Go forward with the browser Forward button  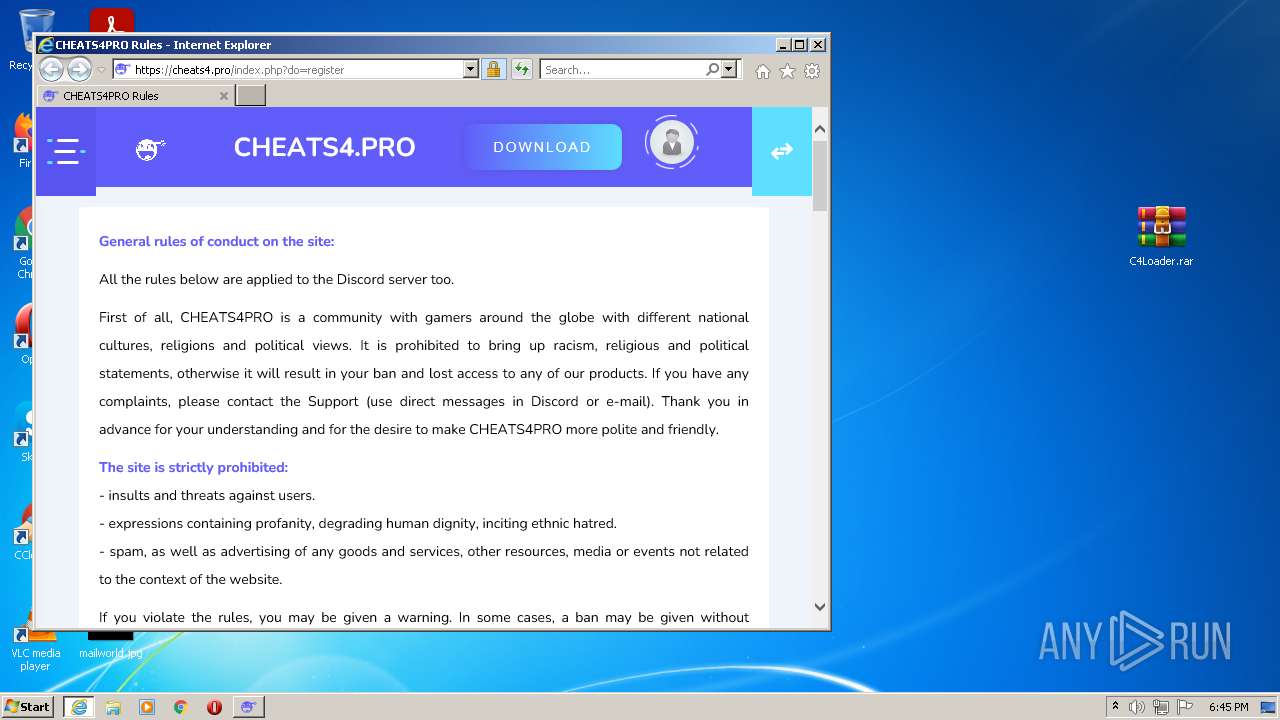pyautogui.click(x=79, y=69)
